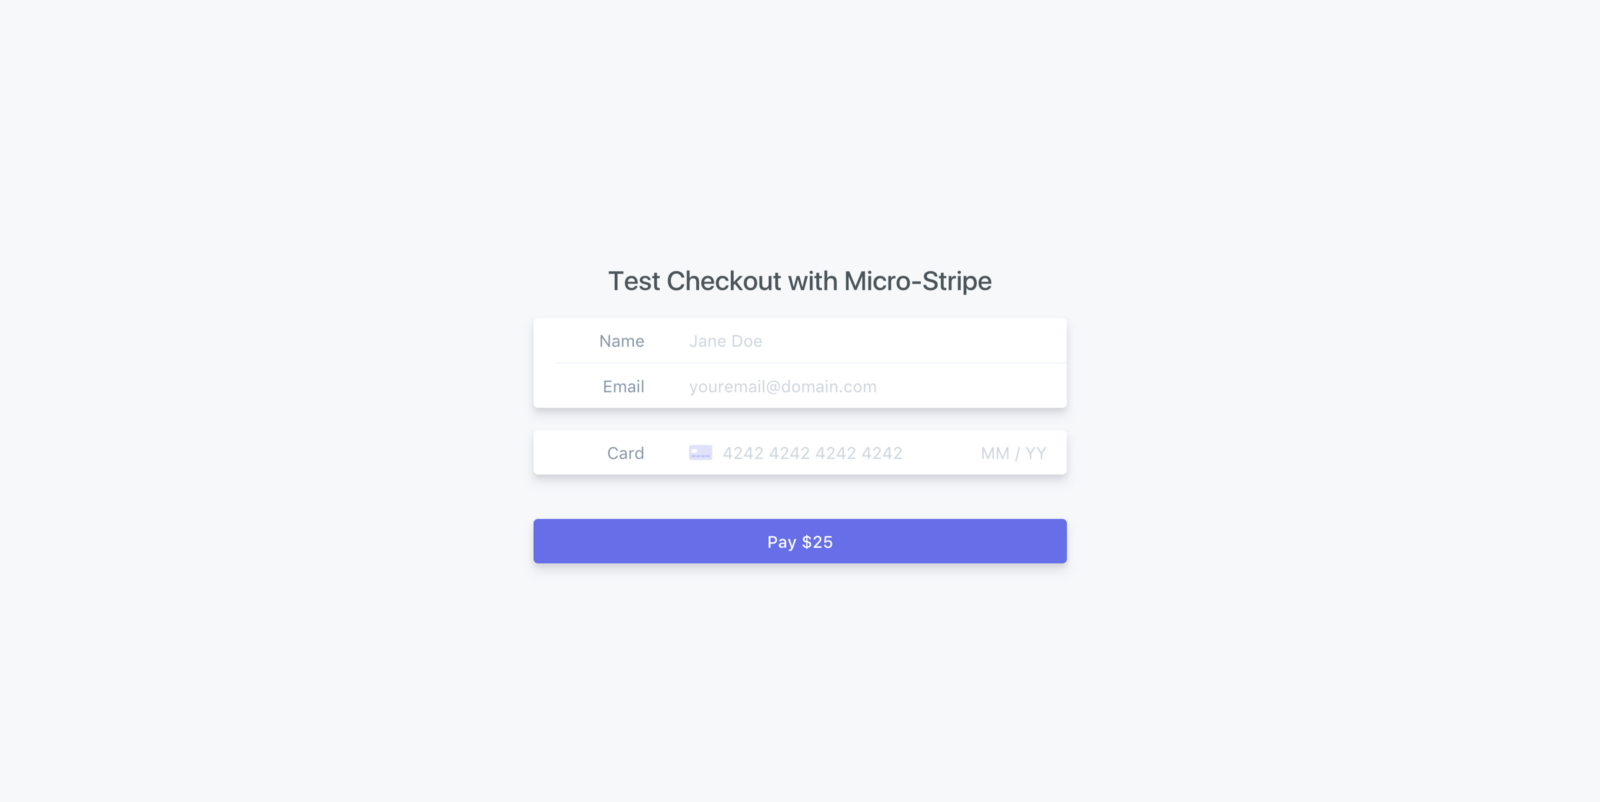Click the first 4242 group in card number
This screenshot has width=1600, height=802.
[x=743, y=453]
